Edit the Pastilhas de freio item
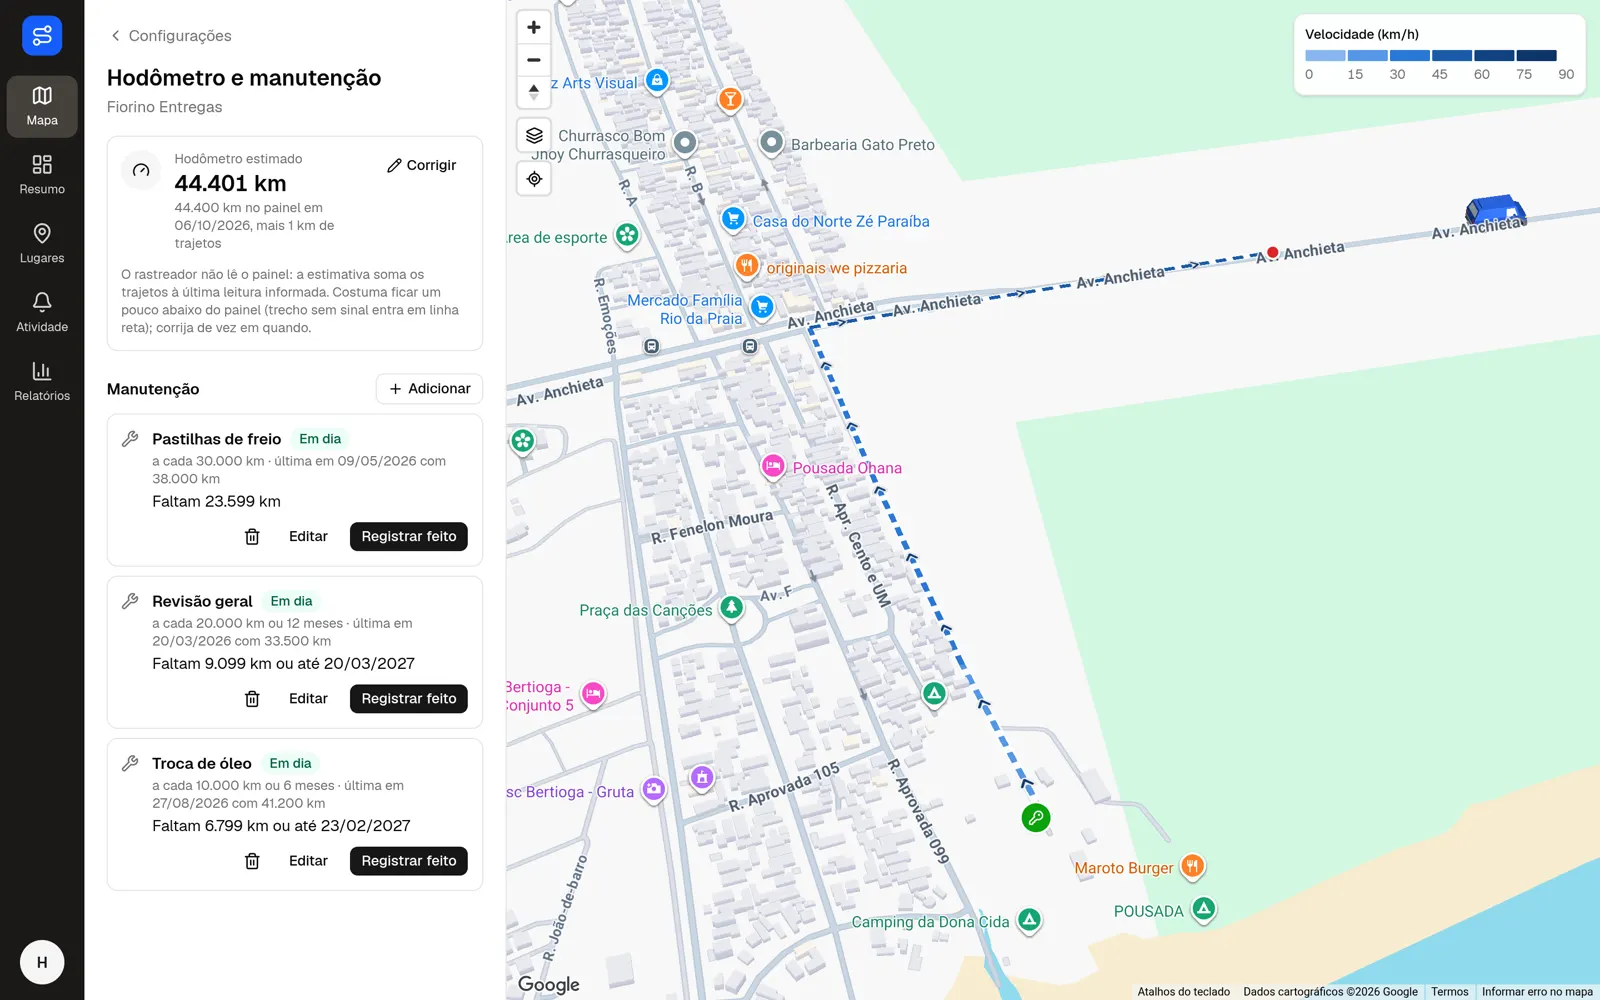This screenshot has height=1000, width=1600. pos(308,537)
